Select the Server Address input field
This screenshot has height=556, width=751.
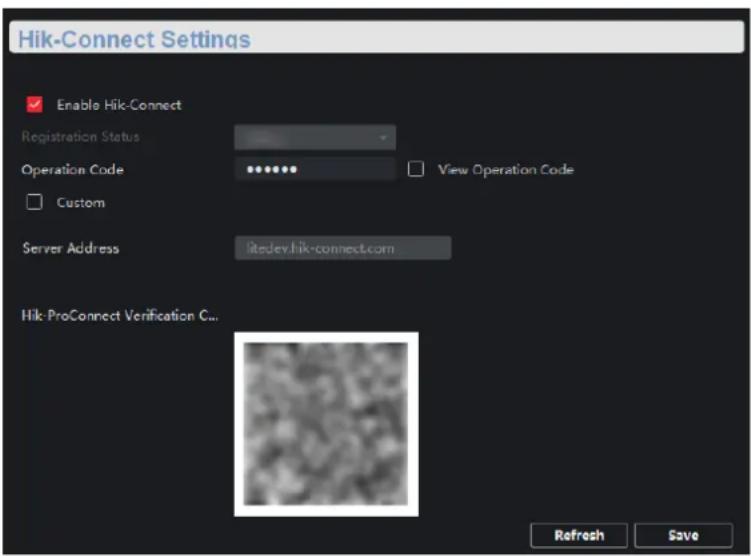[x=342, y=248]
